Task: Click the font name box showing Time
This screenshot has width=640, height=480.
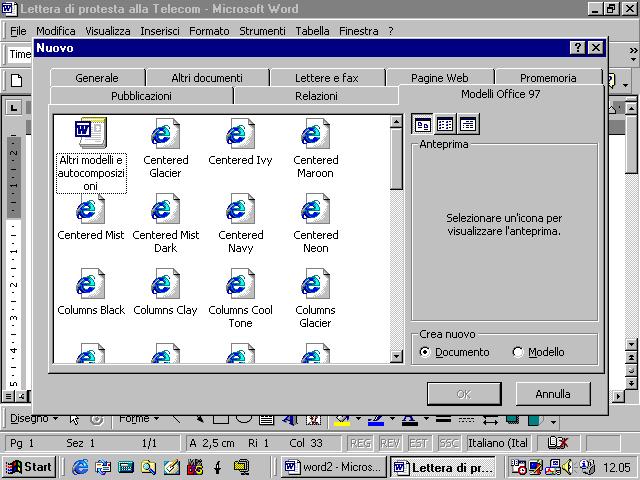Action: [x=20, y=54]
